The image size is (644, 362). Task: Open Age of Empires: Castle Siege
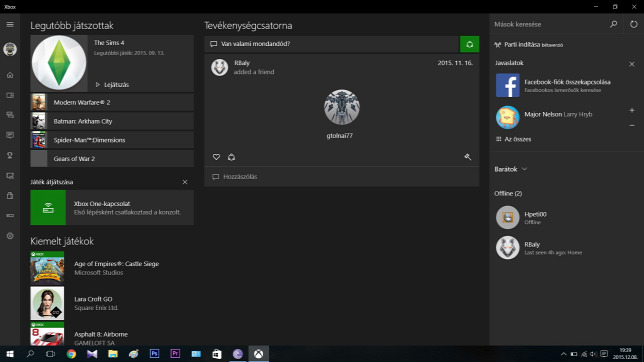[x=112, y=268]
